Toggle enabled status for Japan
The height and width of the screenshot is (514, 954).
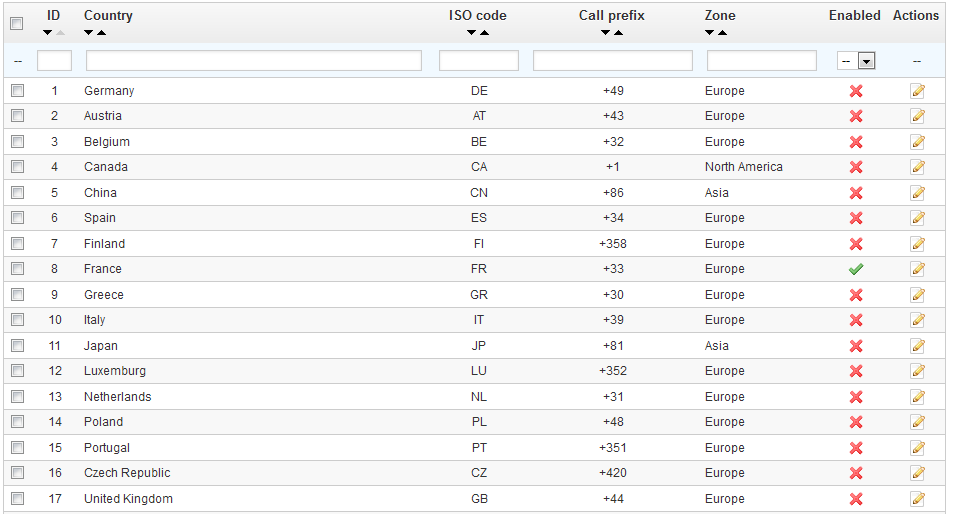pyautogui.click(x=856, y=347)
